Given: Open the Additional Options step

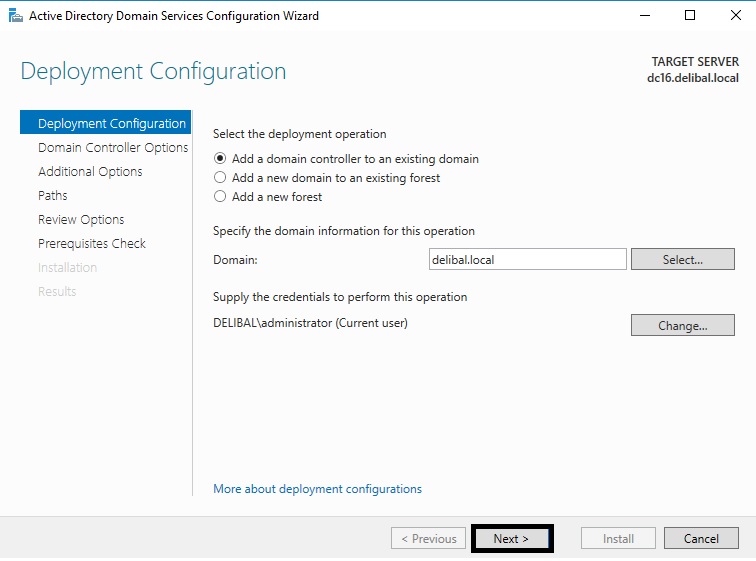Looking at the screenshot, I should point(90,172).
